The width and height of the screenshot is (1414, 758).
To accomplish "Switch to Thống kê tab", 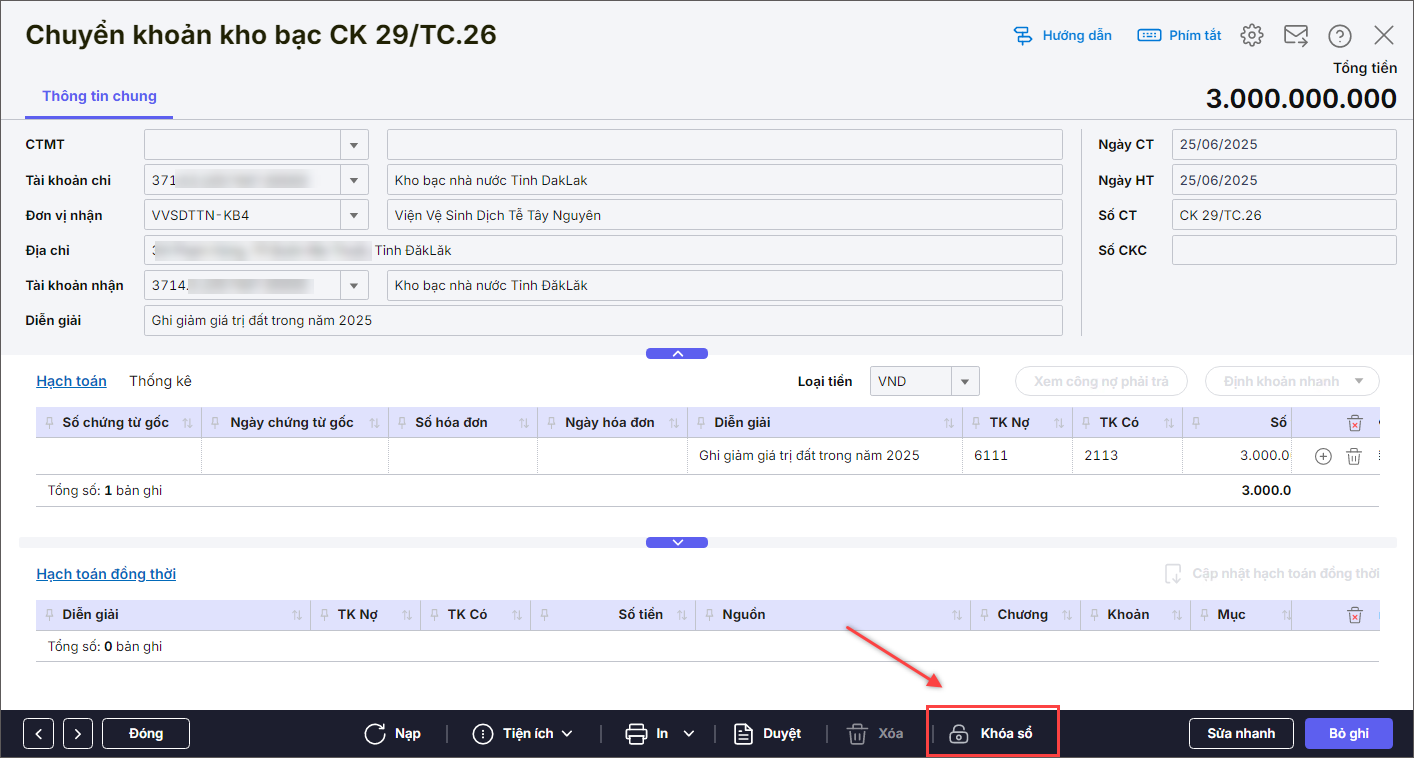I will (x=160, y=381).
